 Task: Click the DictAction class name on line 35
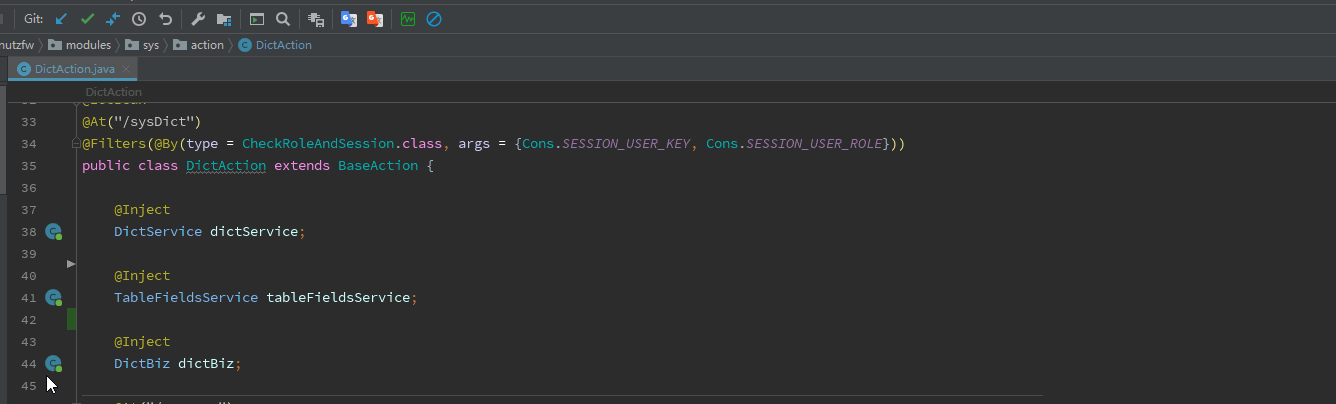(x=226, y=166)
